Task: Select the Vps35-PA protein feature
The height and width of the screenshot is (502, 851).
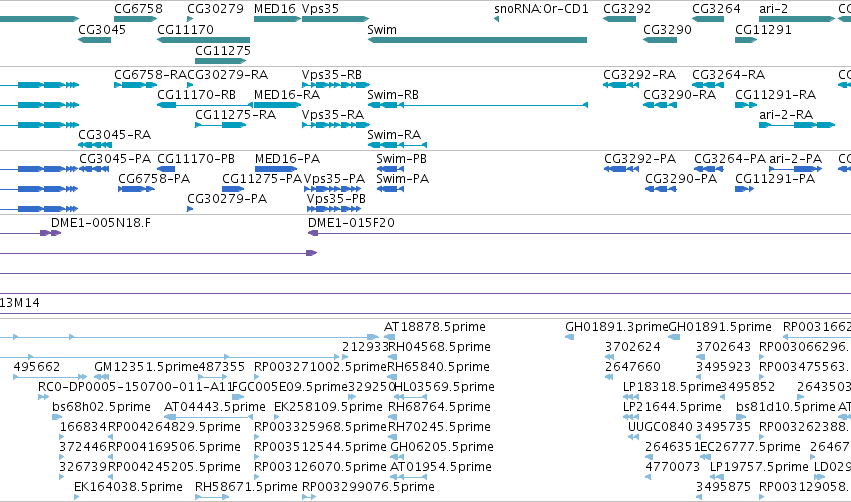Action: tap(333, 189)
